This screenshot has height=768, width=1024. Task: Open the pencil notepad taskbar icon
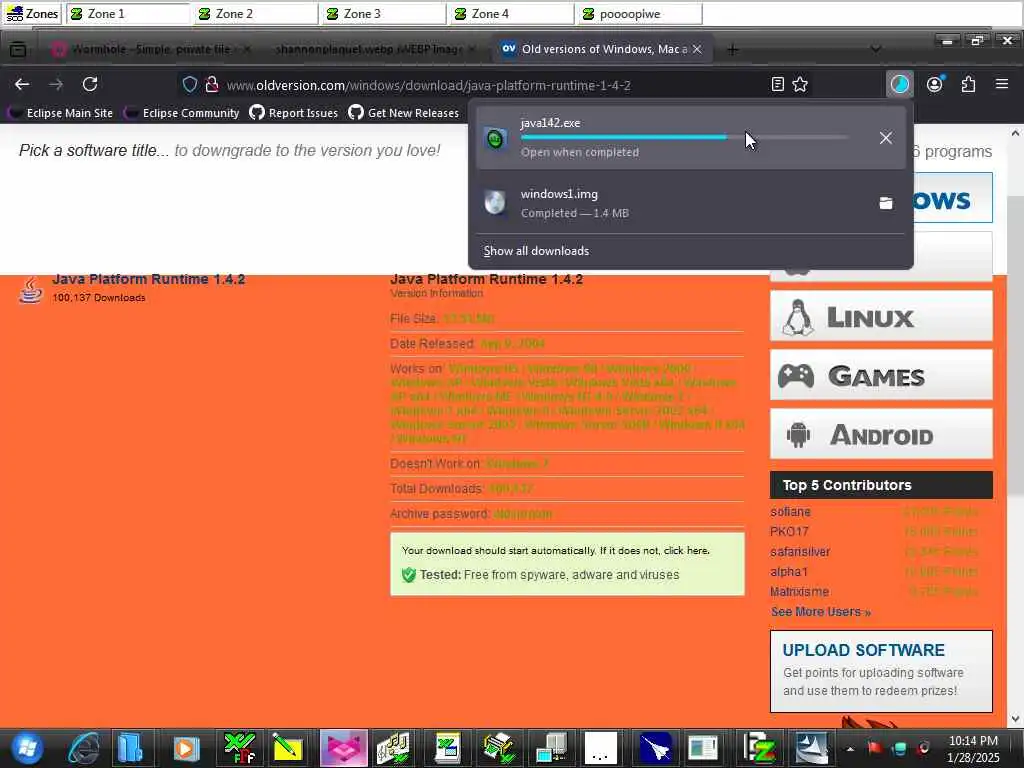287,748
